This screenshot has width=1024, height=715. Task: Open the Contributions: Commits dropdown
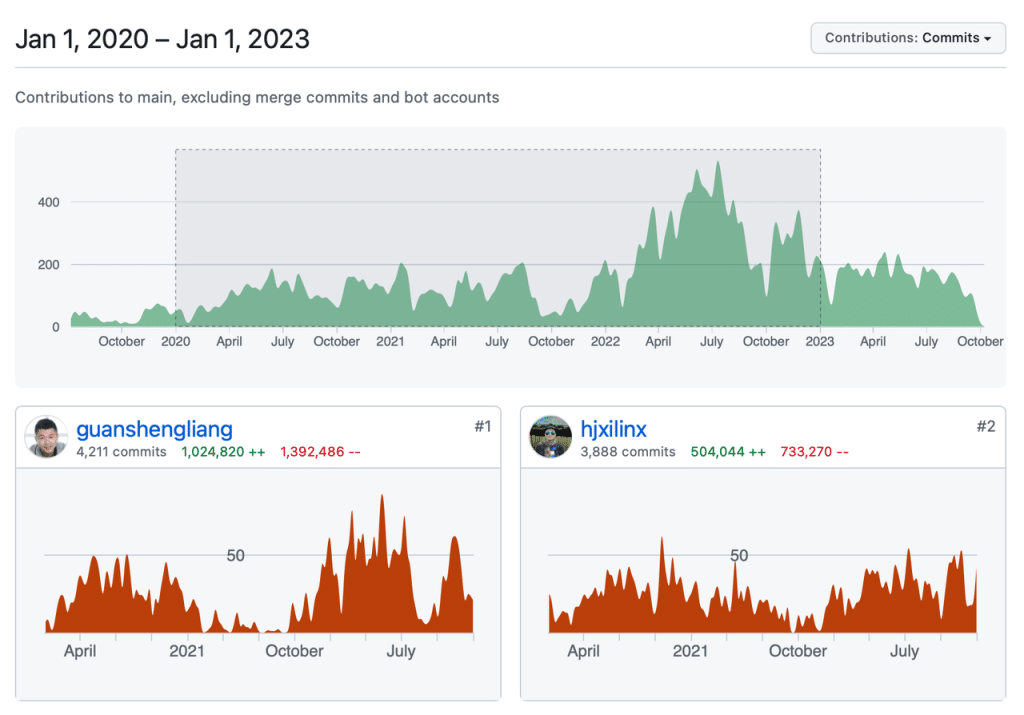(x=907, y=38)
